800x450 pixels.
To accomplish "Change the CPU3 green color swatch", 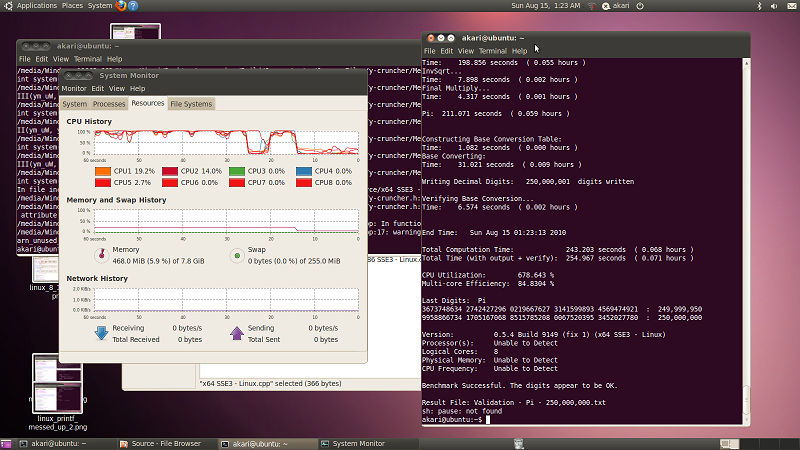I will point(238,172).
